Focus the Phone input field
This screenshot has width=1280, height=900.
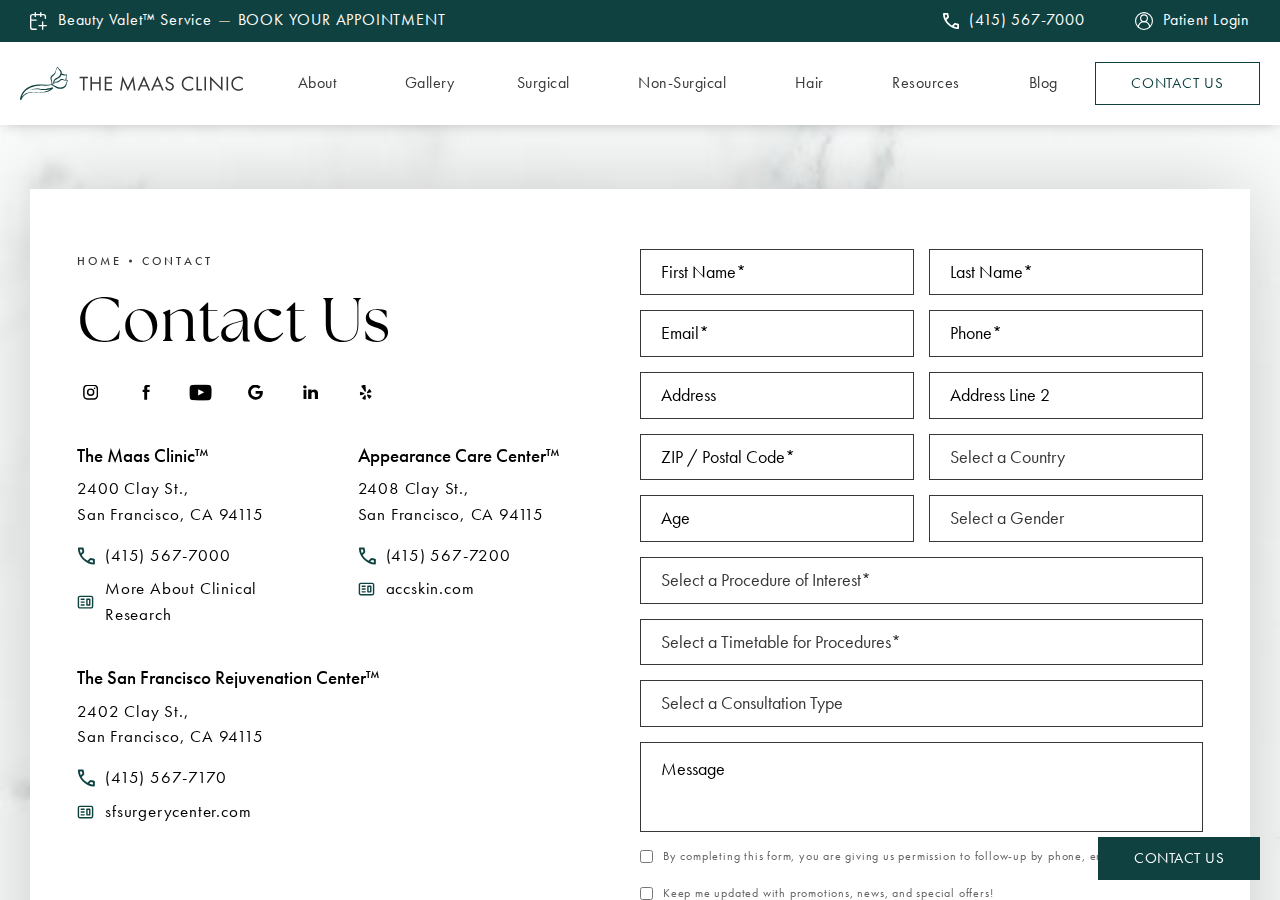[1066, 333]
